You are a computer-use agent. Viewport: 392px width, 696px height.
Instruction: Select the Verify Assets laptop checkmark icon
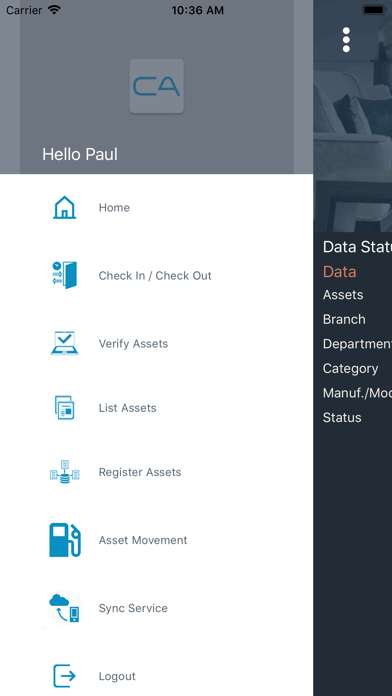point(64,343)
